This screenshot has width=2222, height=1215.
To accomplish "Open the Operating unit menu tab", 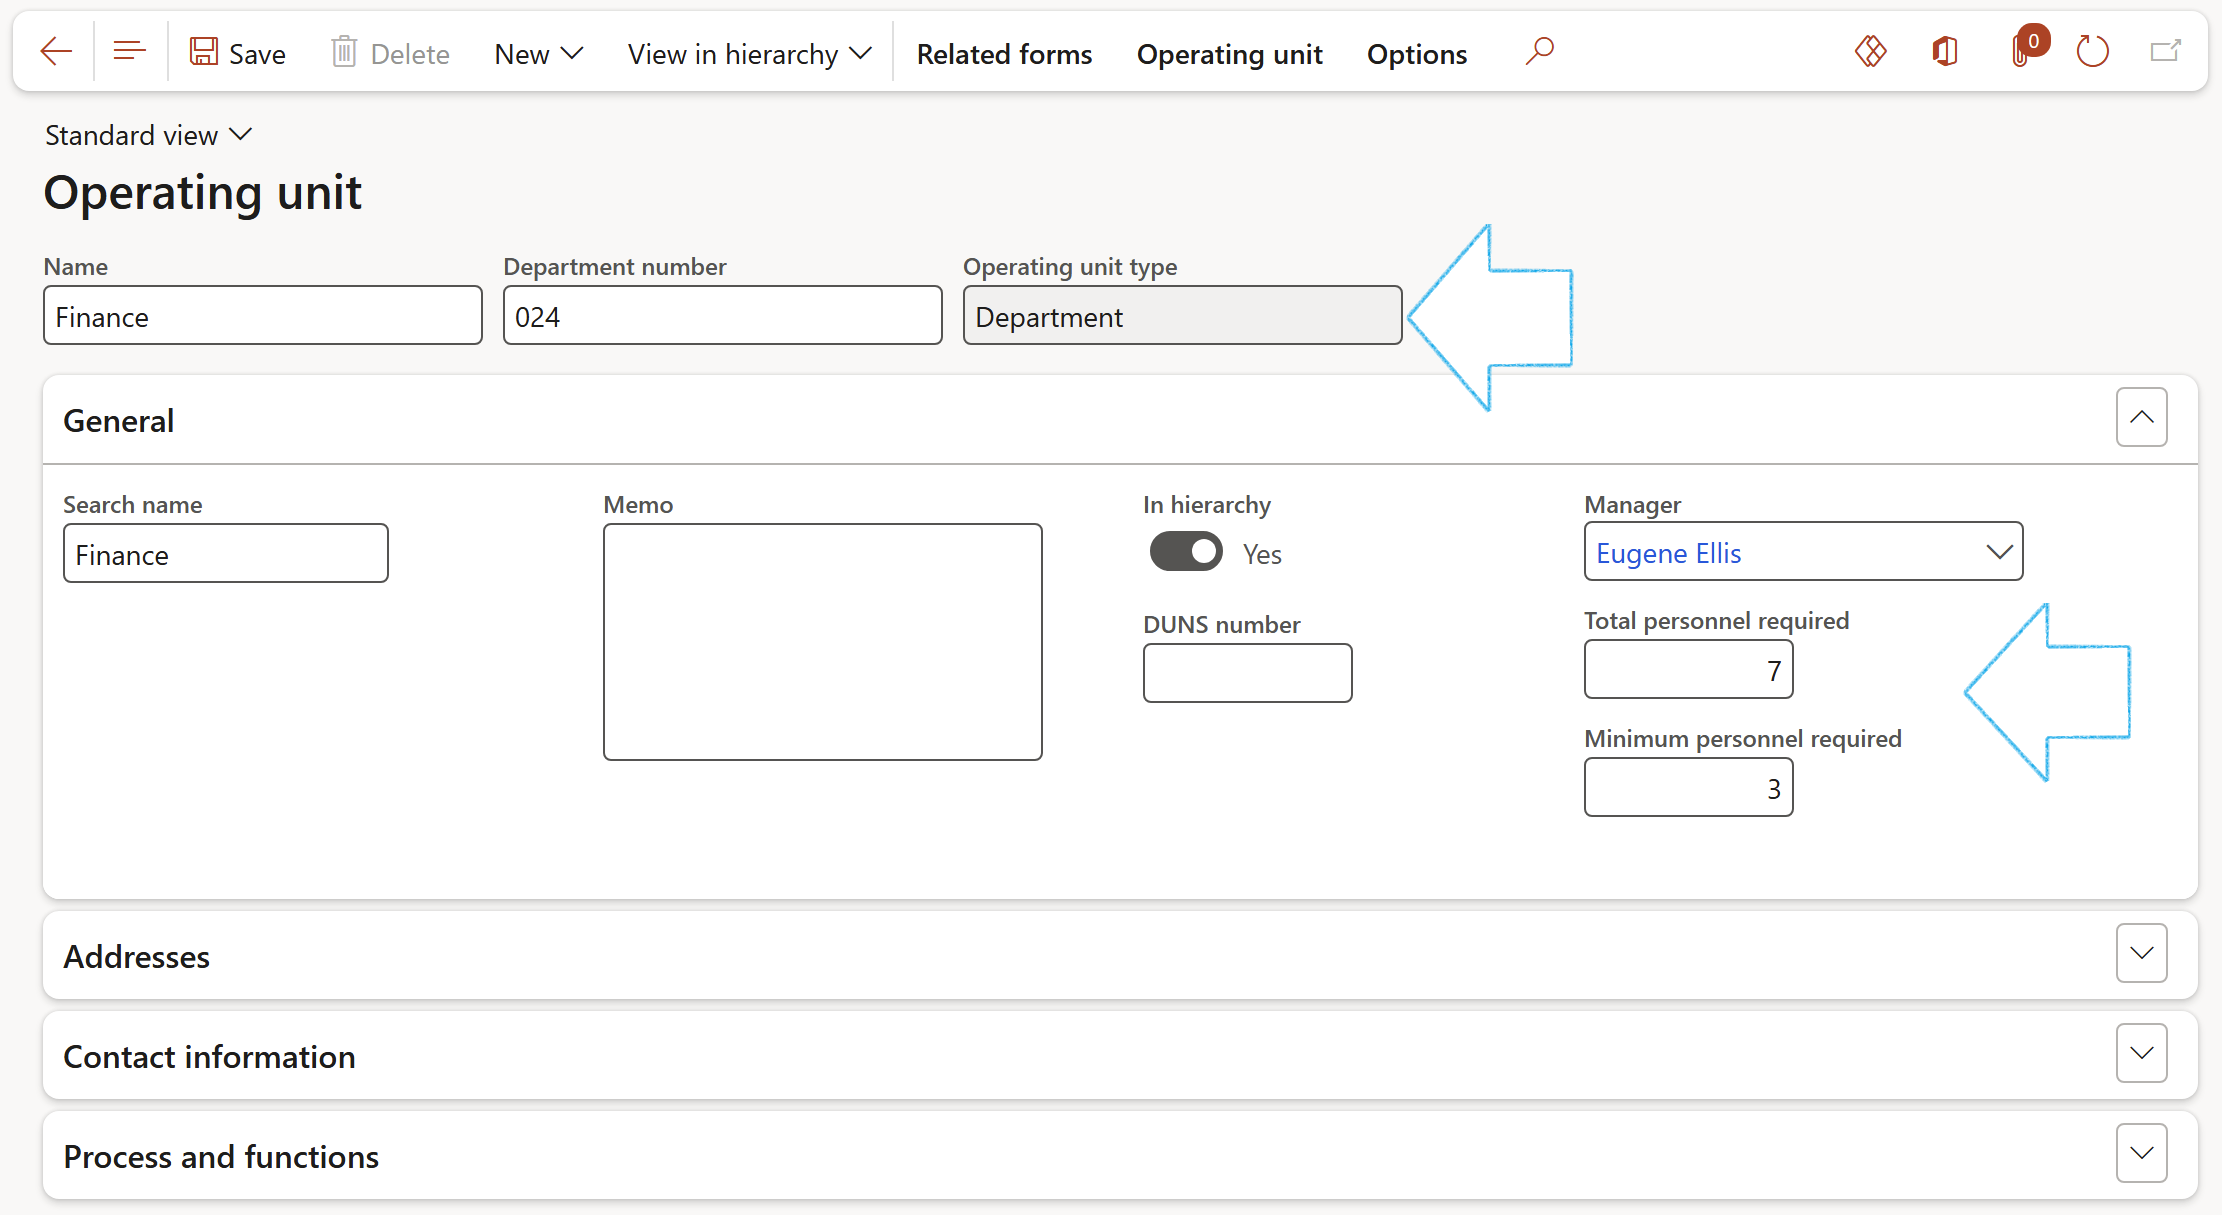I will point(1229,53).
